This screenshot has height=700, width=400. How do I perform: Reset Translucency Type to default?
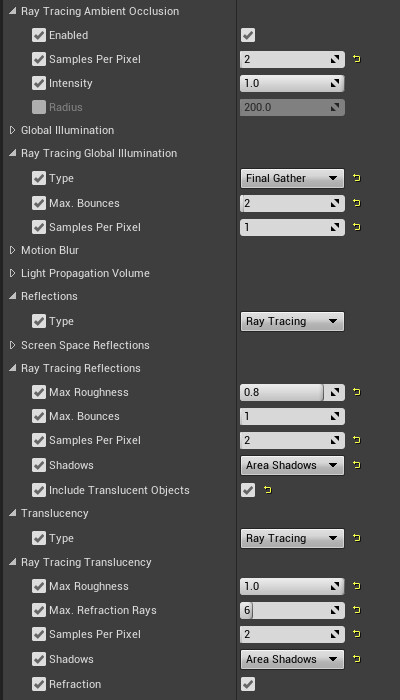click(357, 538)
